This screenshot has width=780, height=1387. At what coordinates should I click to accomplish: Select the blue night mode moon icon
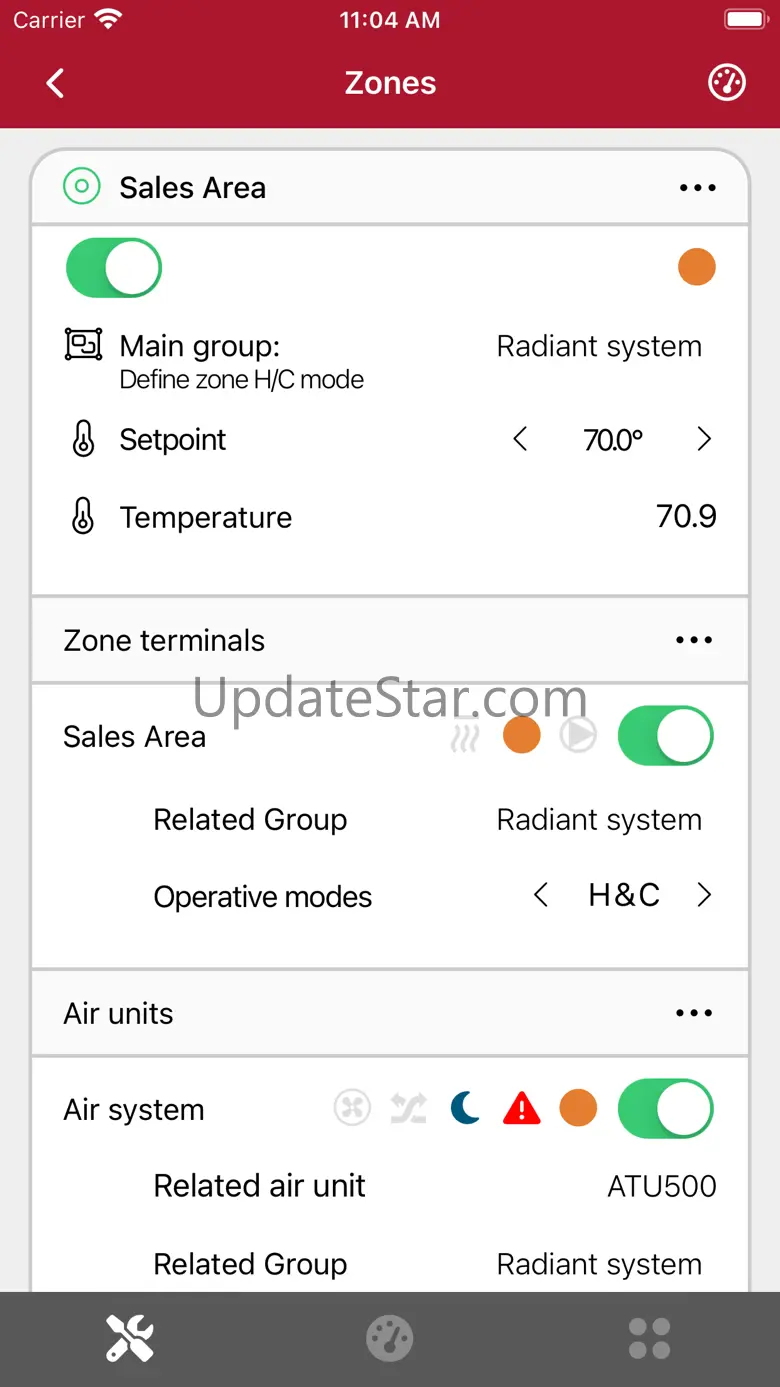coord(465,1108)
